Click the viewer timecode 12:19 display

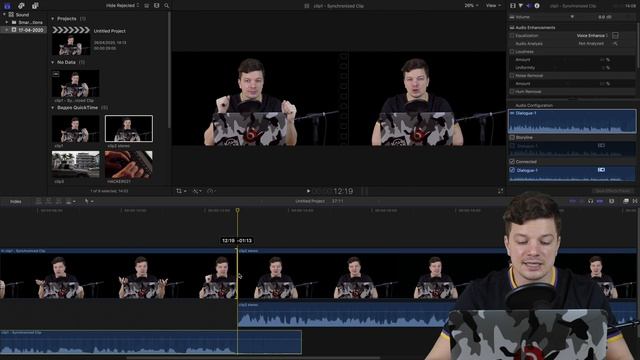pos(343,191)
